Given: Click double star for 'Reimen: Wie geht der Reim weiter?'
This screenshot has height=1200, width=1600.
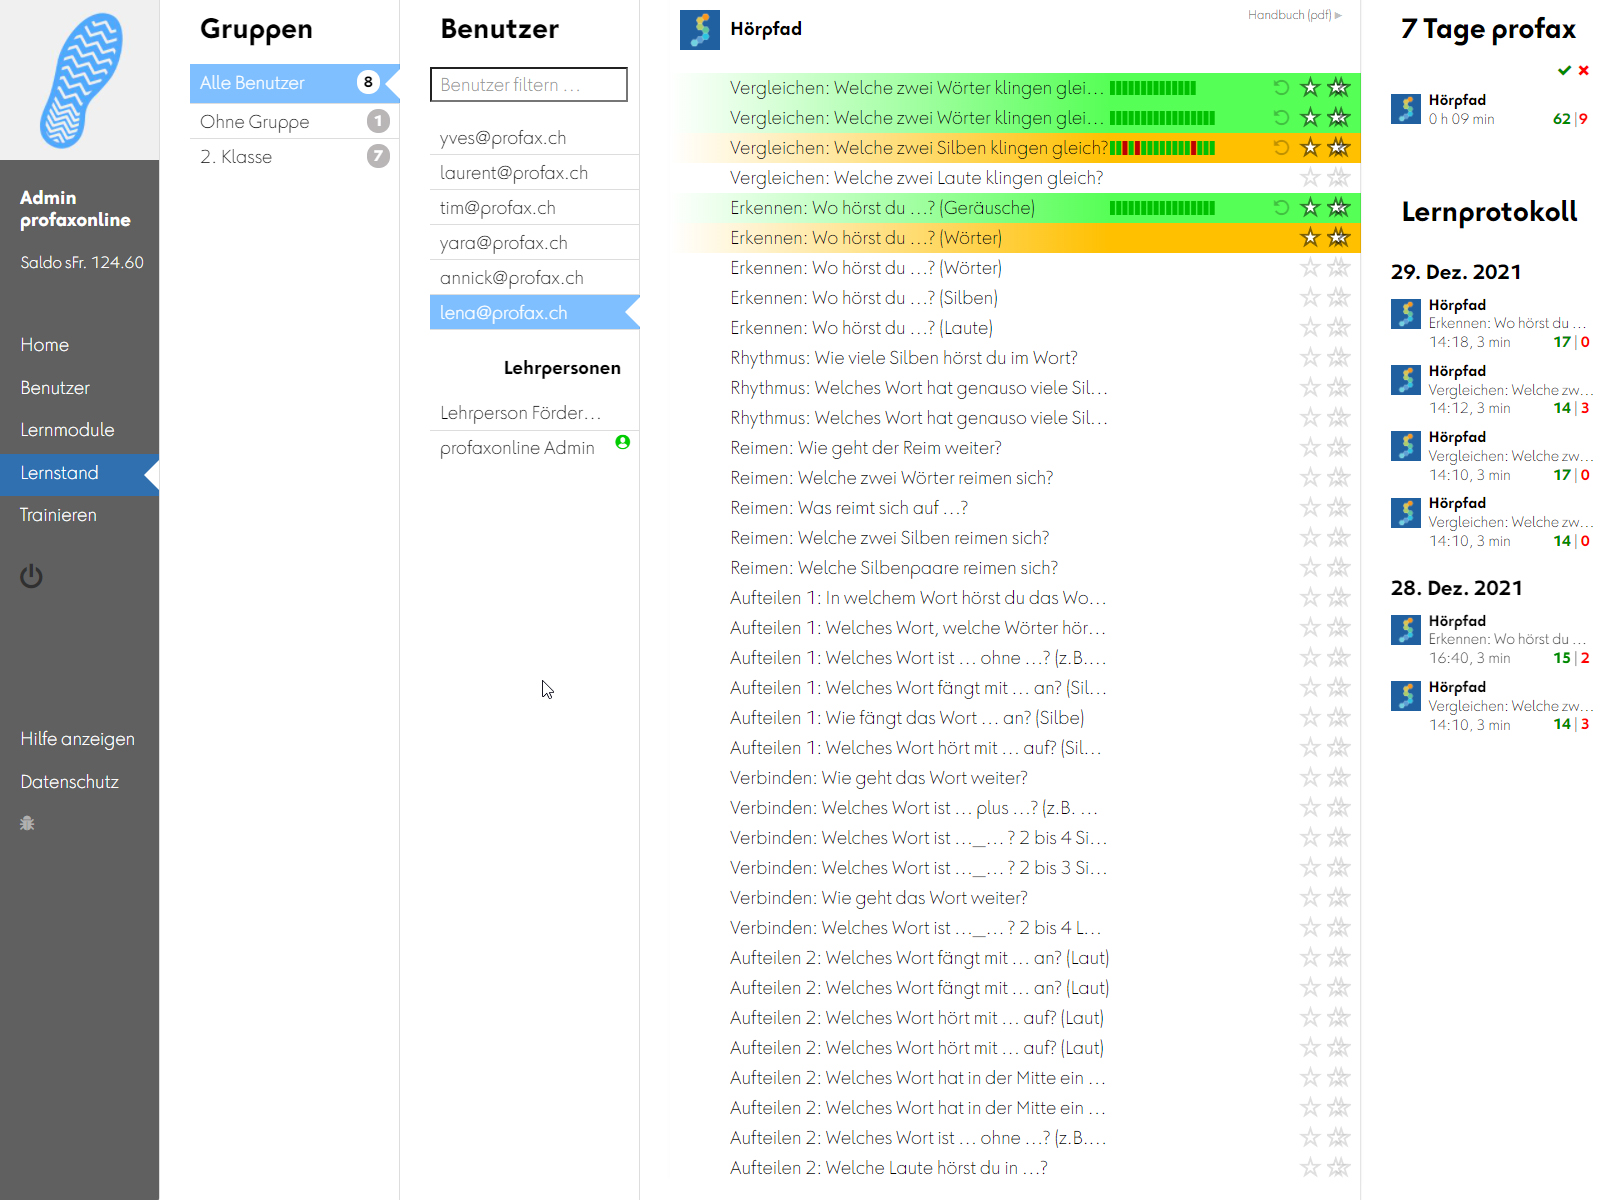Looking at the screenshot, I should click(1339, 448).
